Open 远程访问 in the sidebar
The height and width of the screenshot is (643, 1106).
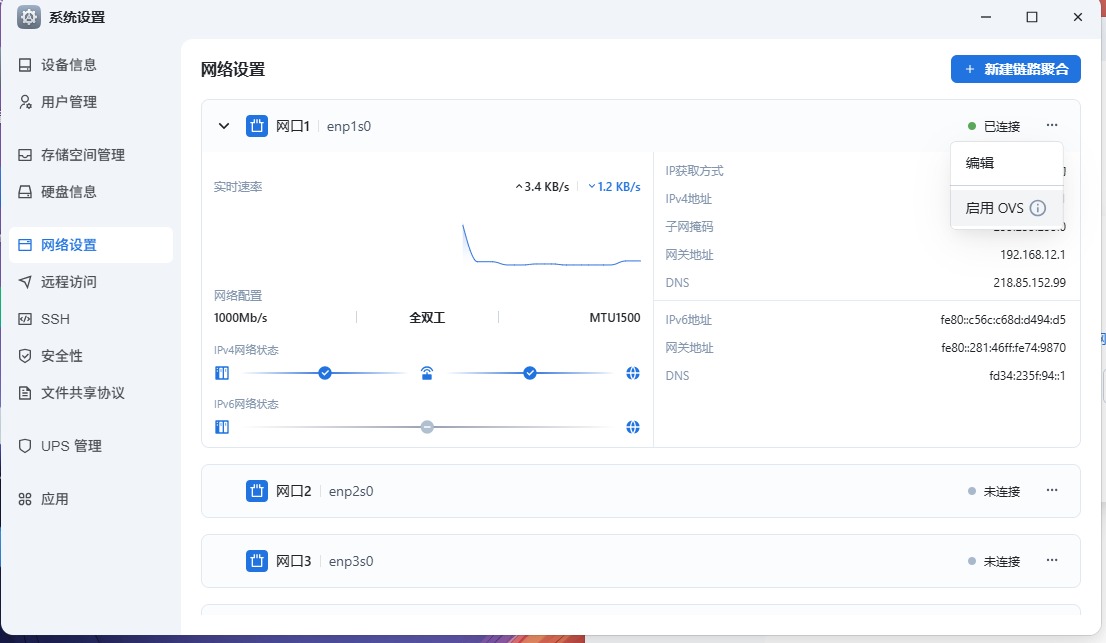pyautogui.click(x=69, y=282)
